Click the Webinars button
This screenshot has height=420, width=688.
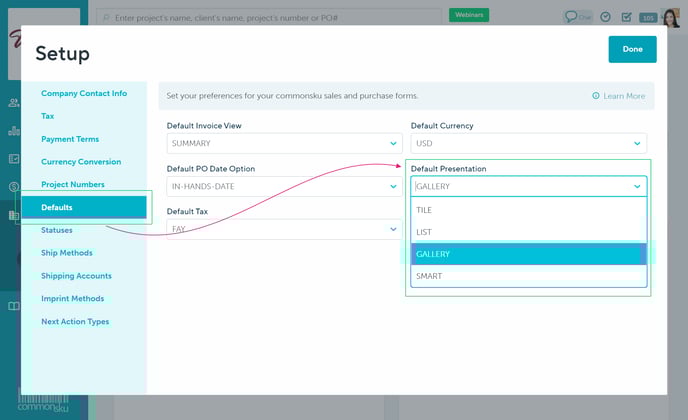(x=468, y=15)
